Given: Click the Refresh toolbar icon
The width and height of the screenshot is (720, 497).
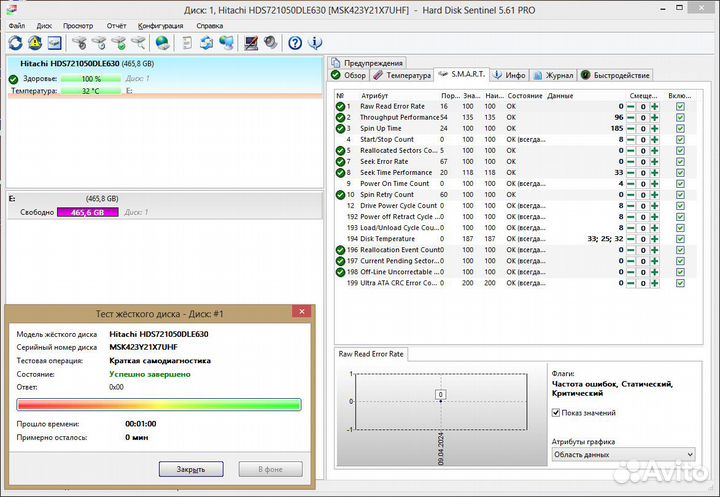Looking at the screenshot, I should 16,43.
